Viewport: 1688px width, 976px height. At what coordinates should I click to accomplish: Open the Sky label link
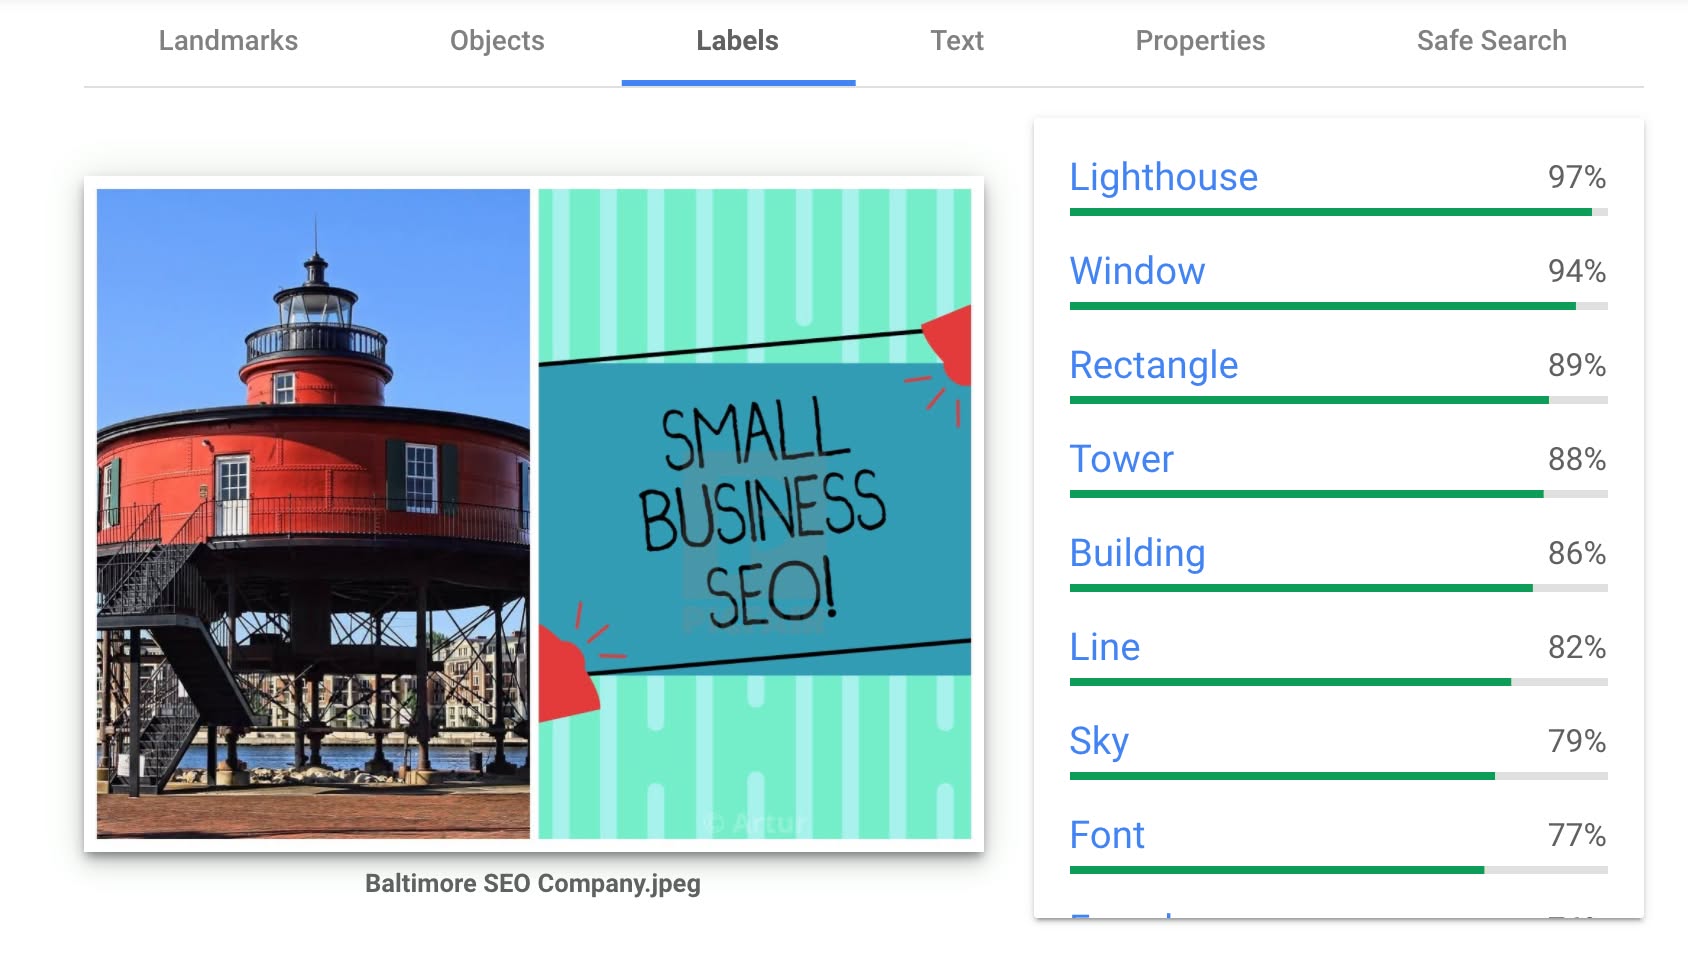(1098, 741)
